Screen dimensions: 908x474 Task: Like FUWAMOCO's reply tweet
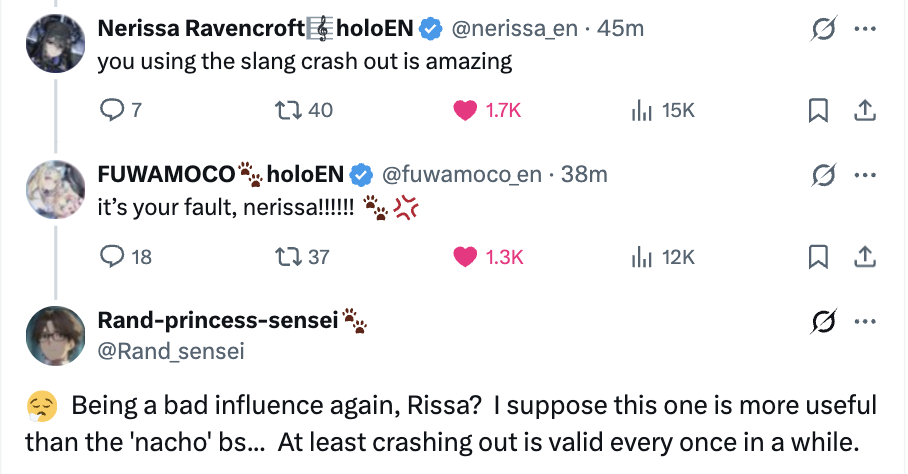(465, 257)
